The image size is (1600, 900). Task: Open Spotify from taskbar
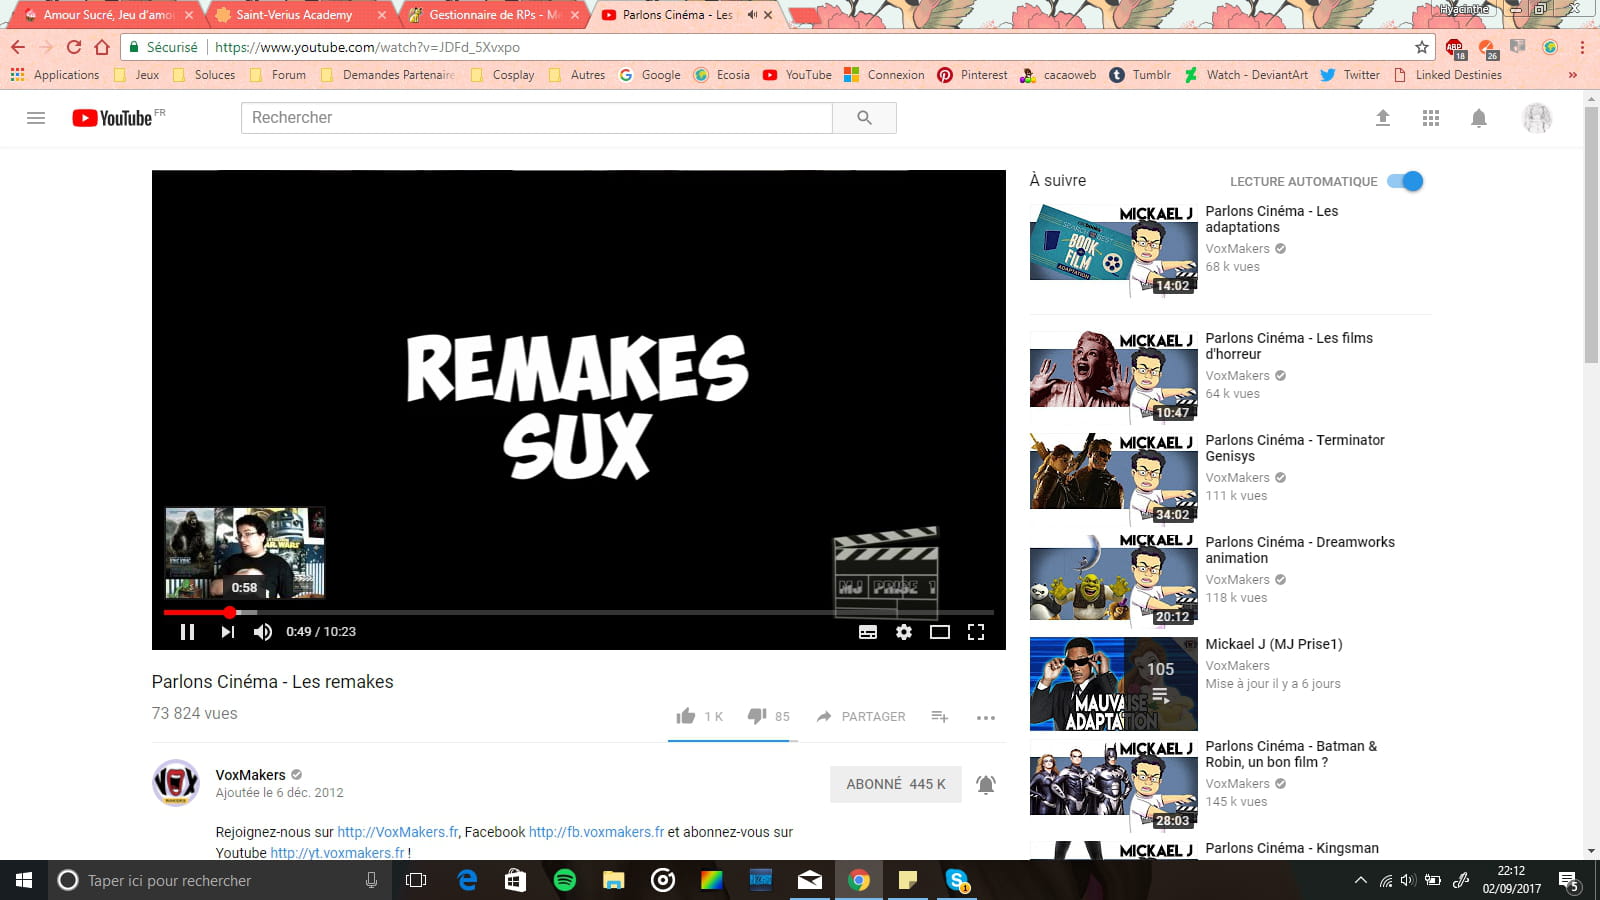click(565, 880)
